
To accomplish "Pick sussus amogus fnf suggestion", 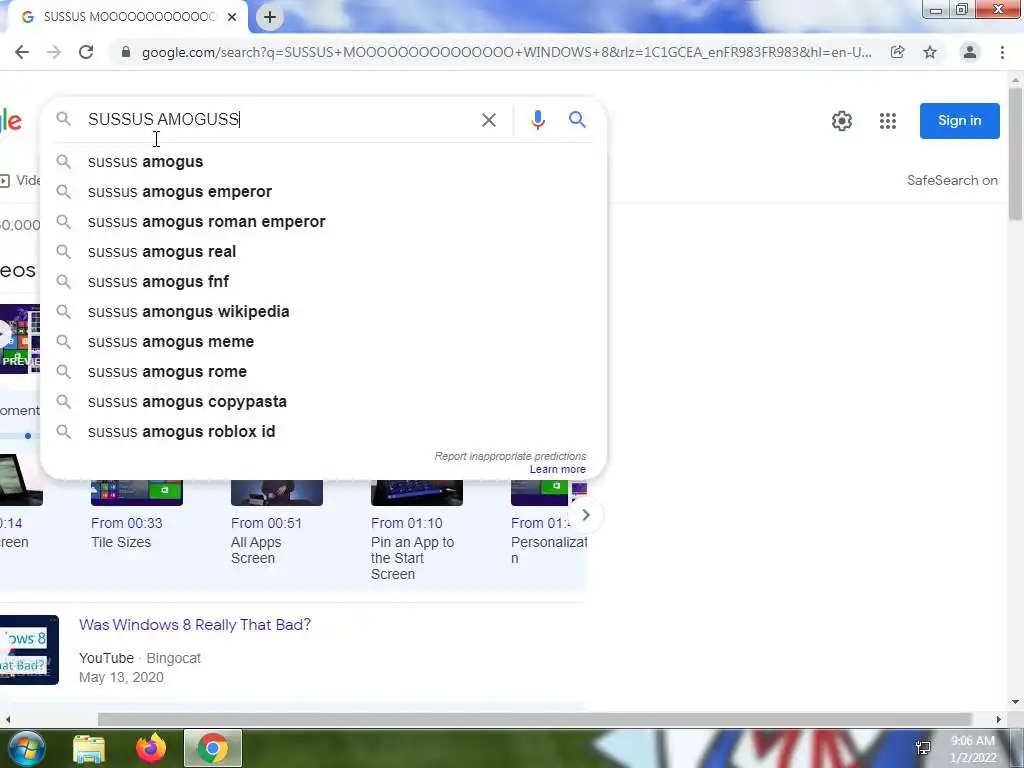I will pos(323,281).
